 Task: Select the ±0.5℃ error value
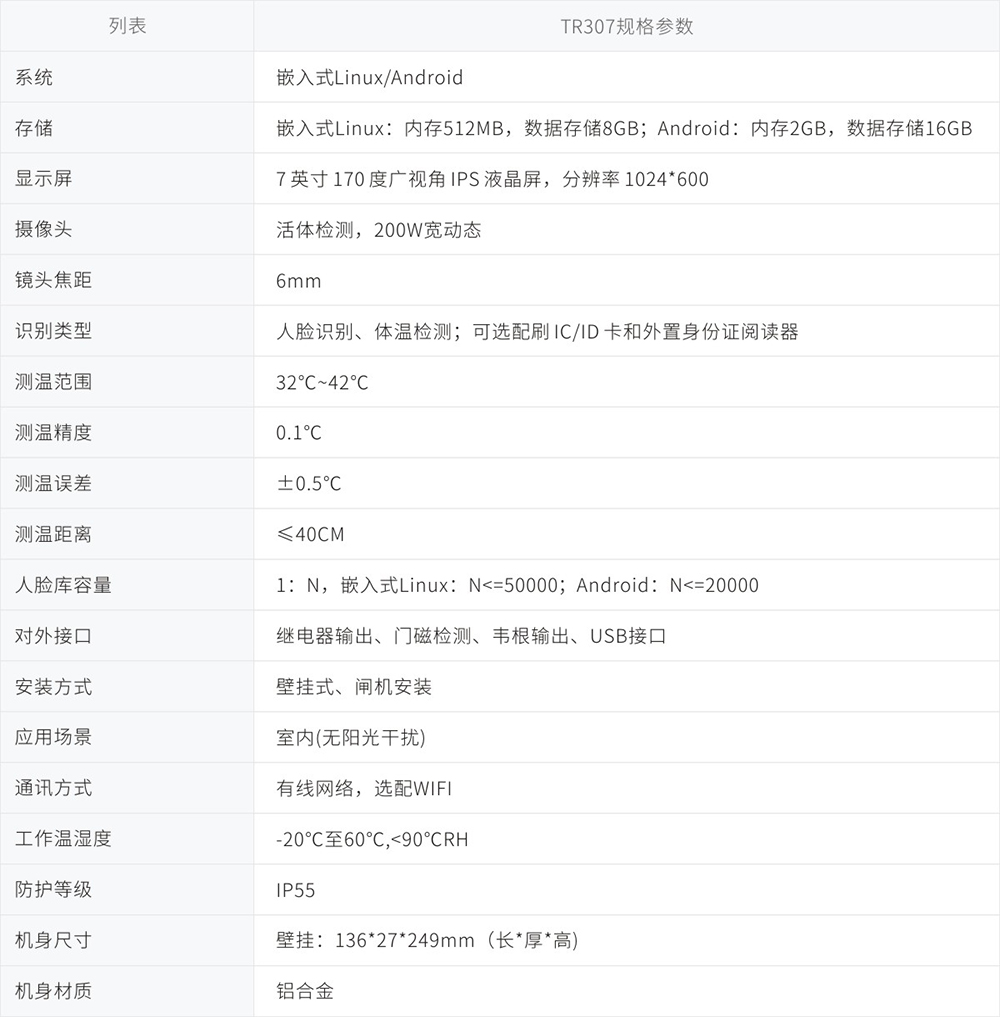click(309, 484)
